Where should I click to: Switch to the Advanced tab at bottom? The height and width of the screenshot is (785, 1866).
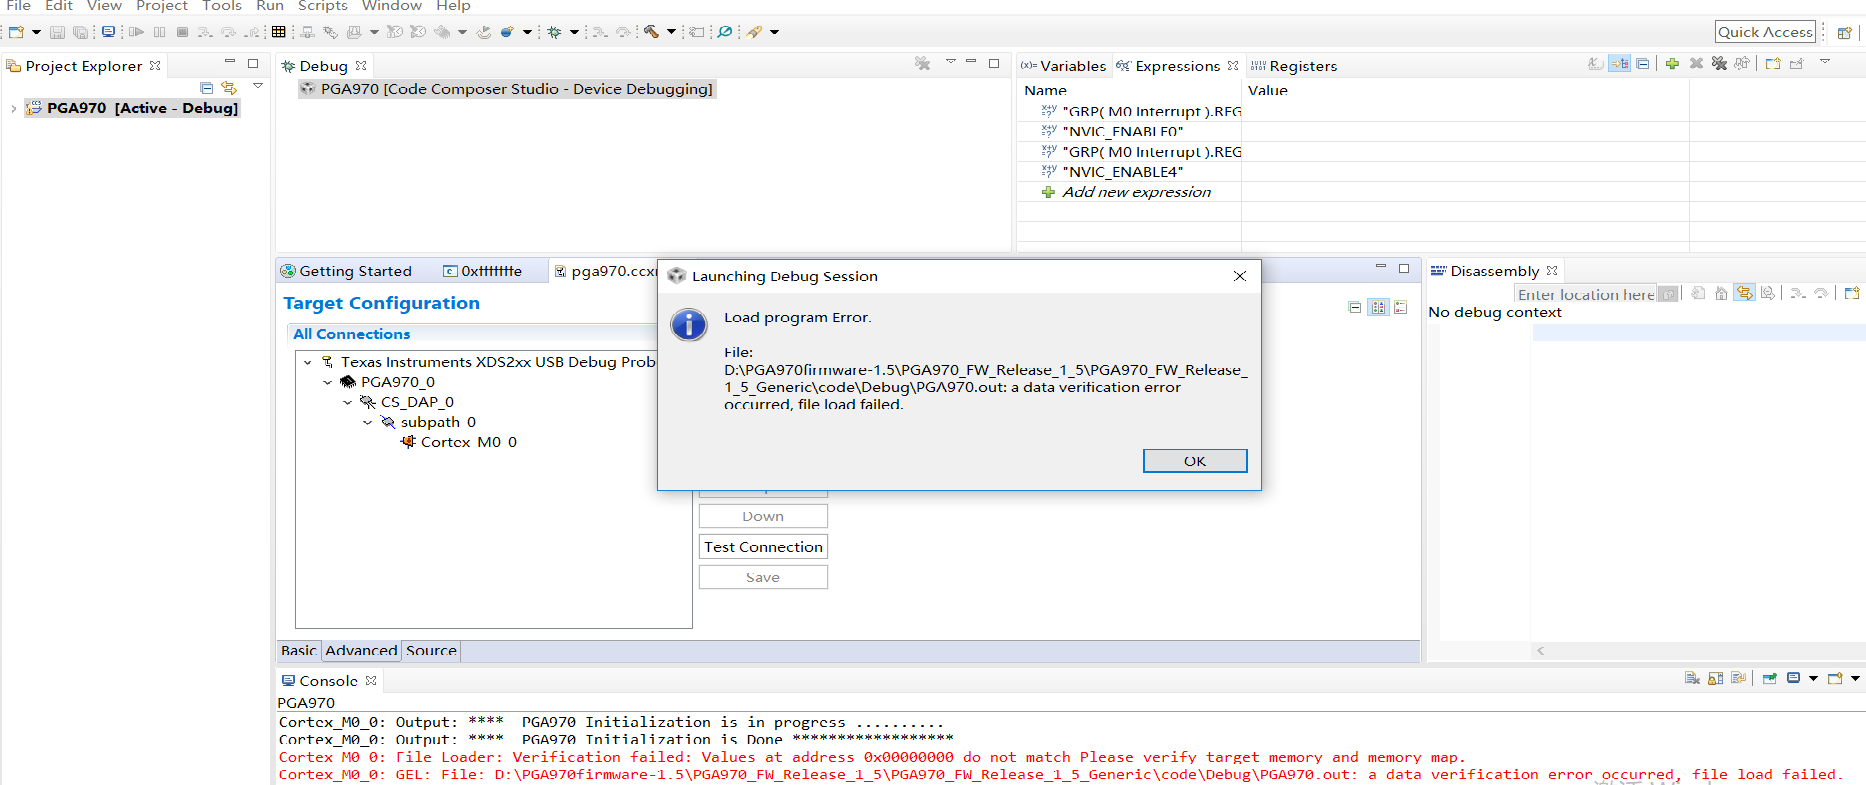361,650
